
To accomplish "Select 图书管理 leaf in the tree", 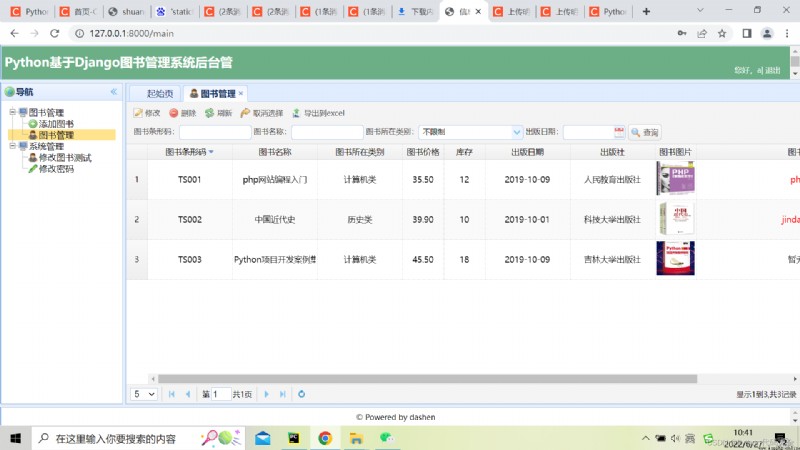I will point(56,135).
